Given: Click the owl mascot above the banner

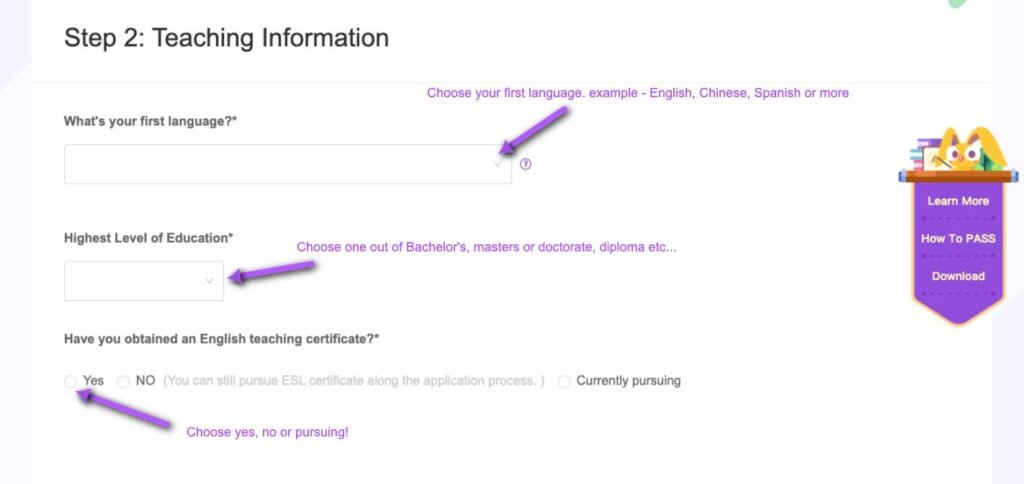Looking at the screenshot, I should [958, 151].
